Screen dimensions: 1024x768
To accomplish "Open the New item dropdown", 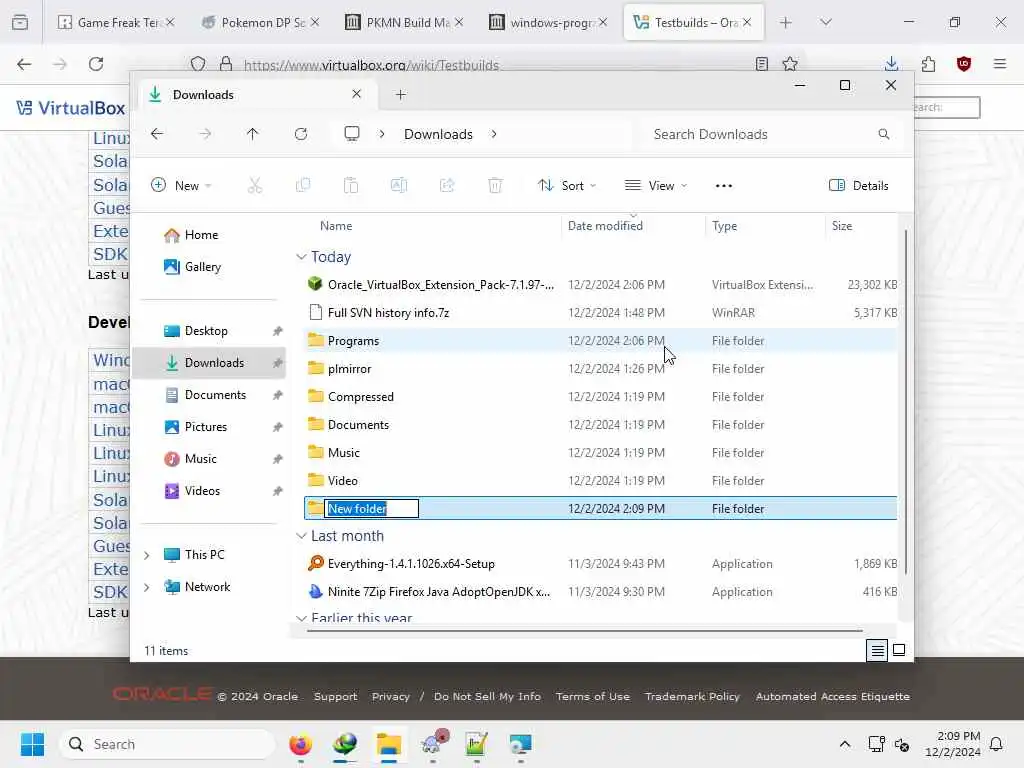I will pos(182,185).
